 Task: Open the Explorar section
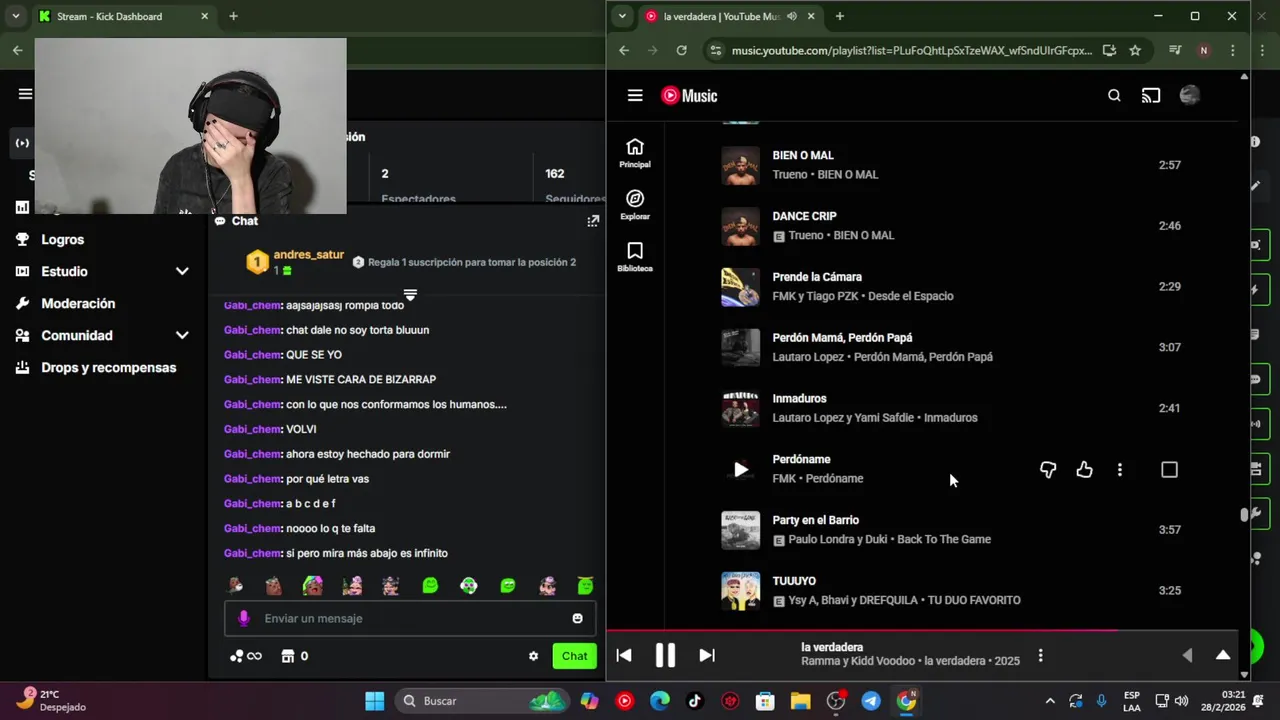coord(635,205)
